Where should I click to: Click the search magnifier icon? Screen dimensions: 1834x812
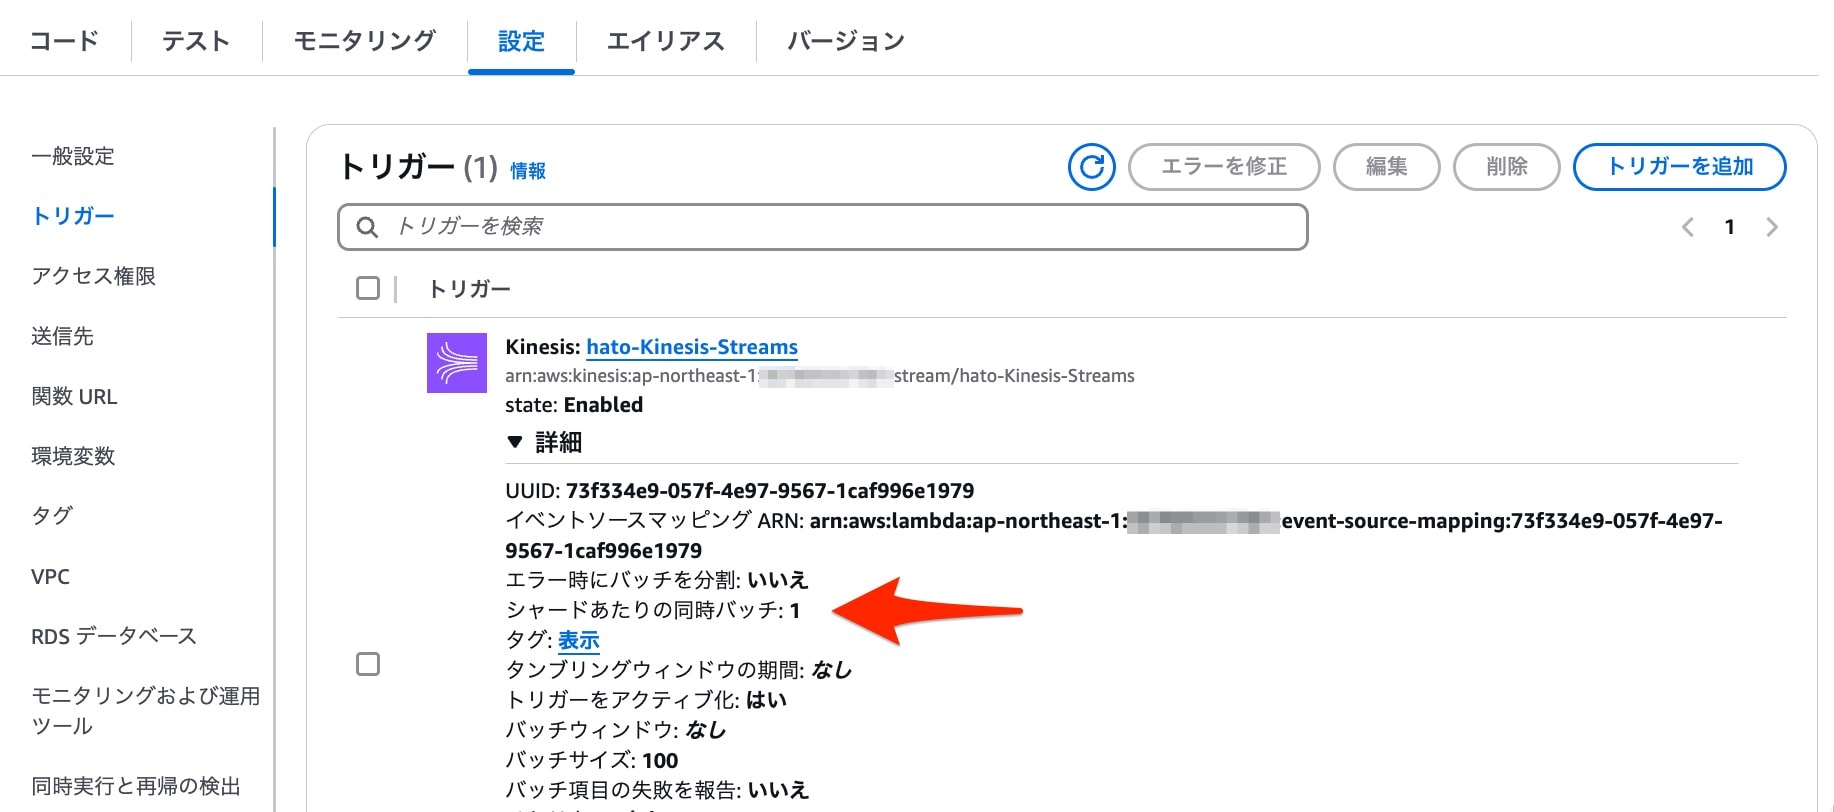pos(367,227)
